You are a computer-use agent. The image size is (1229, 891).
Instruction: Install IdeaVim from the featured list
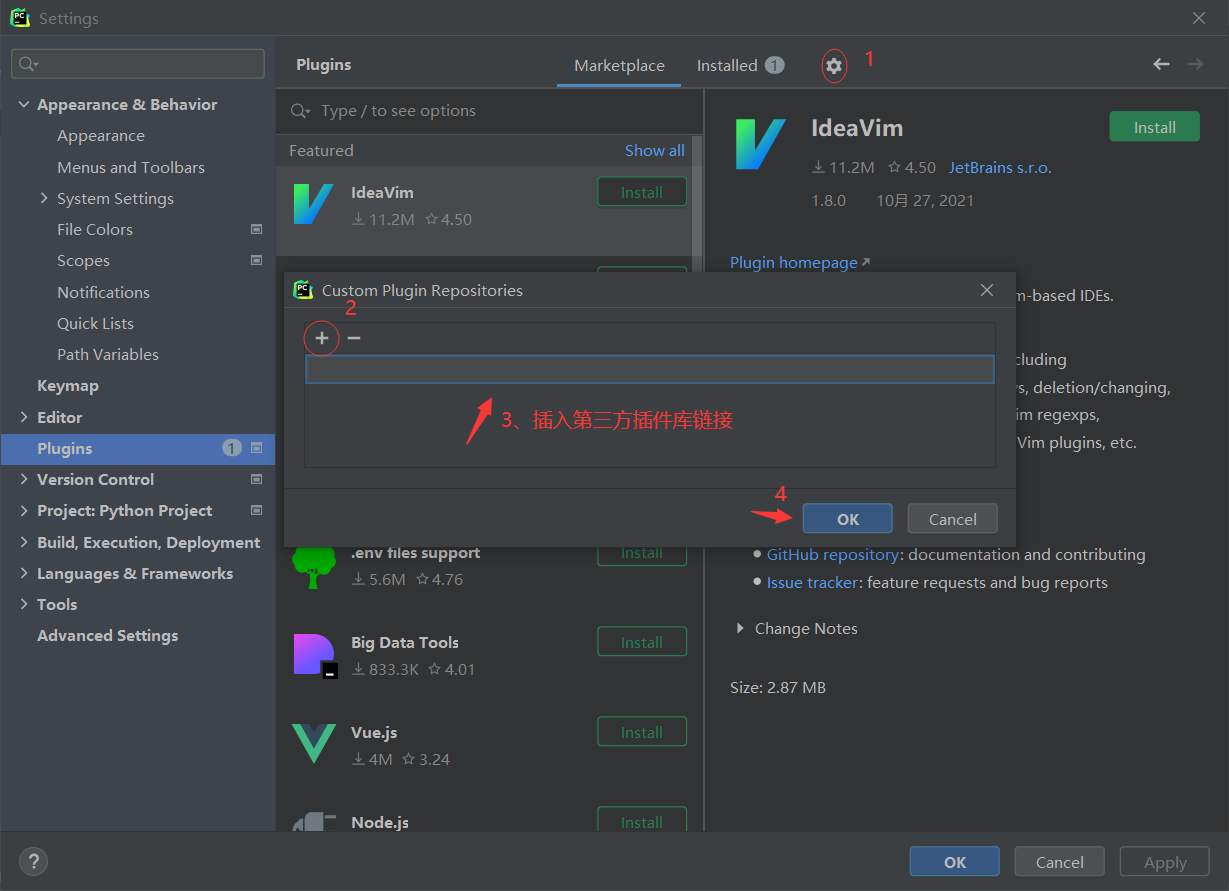tap(642, 192)
